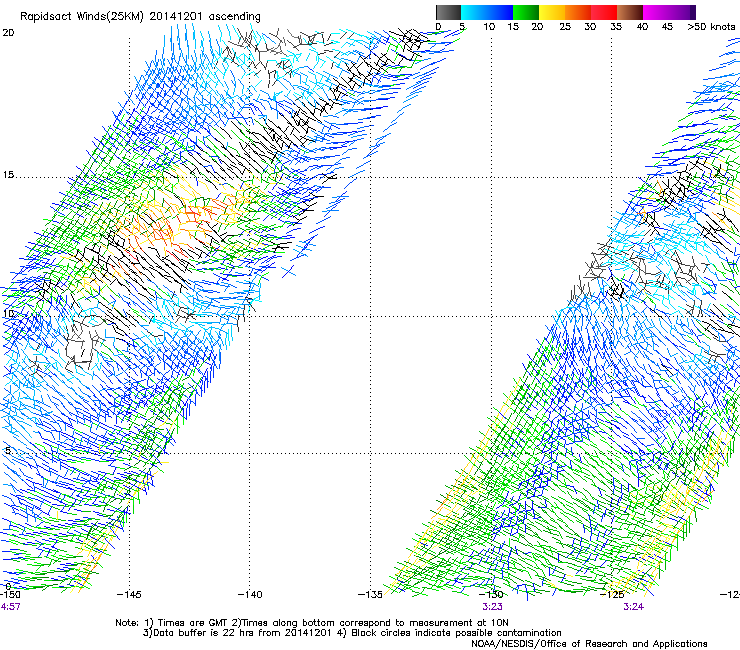Click the latitude label '15'
Image resolution: width=740 pixels, height=650 pixels.
pyautogui.click(x=8, y=175)
